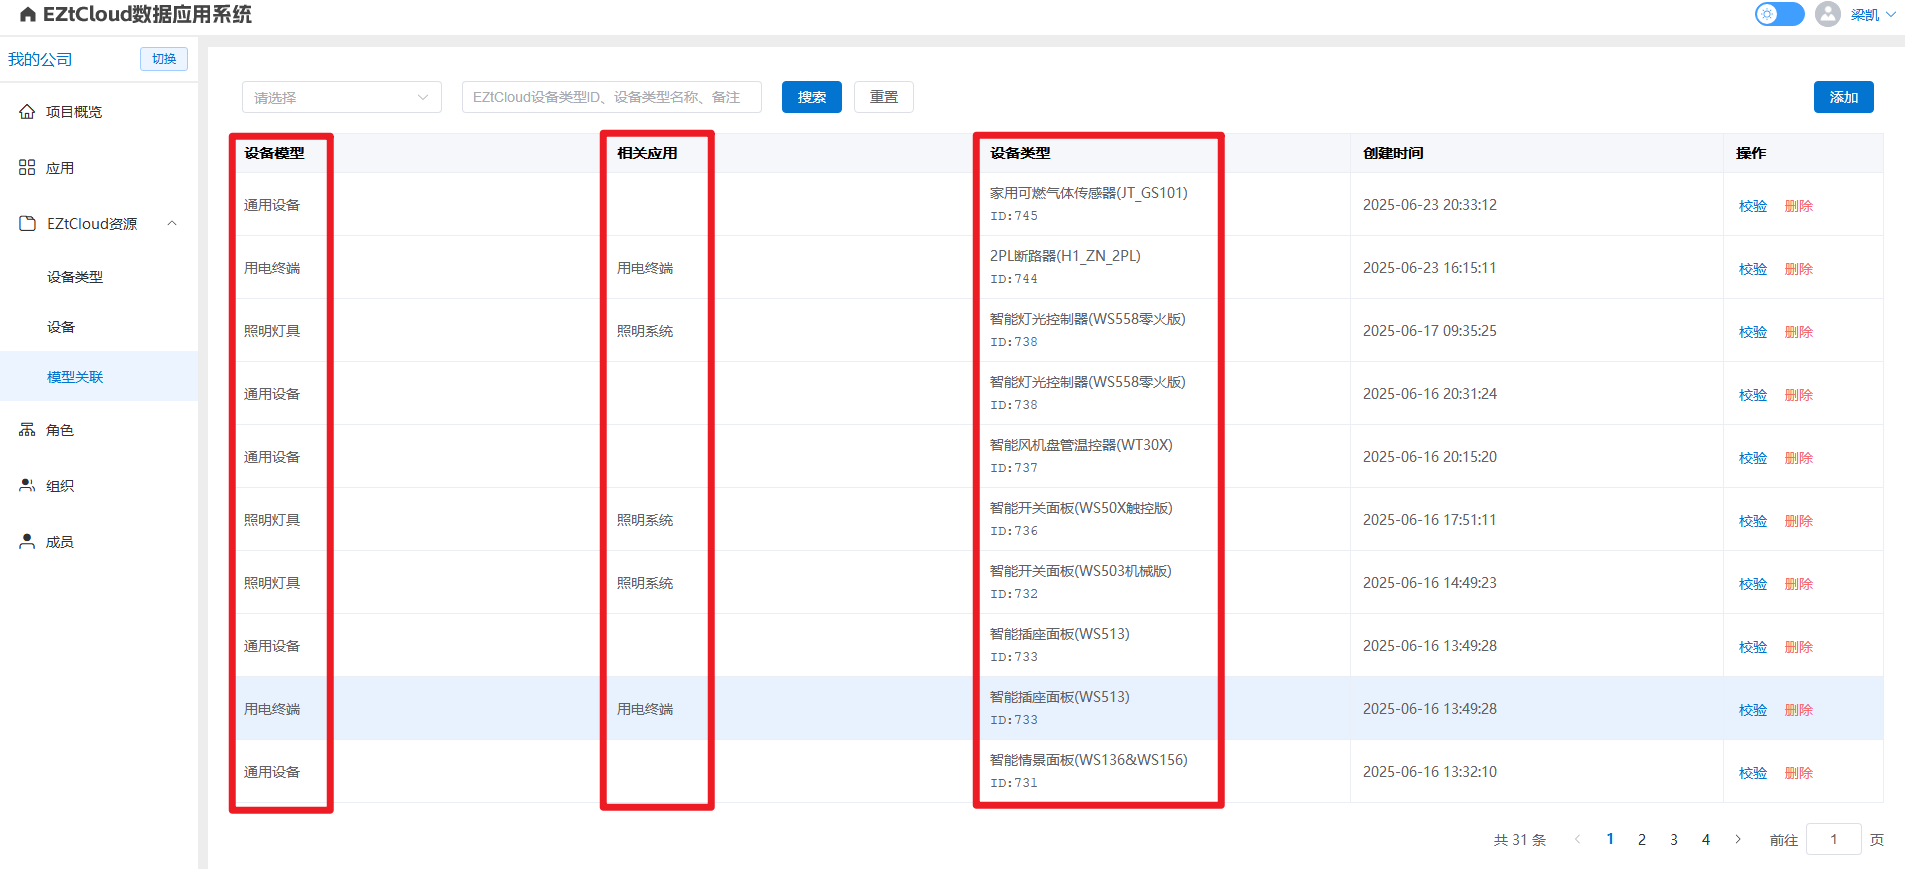Go to page 3 in pagination
Viewport: 1905px width, 869px height.
[x=1673, y=840]
